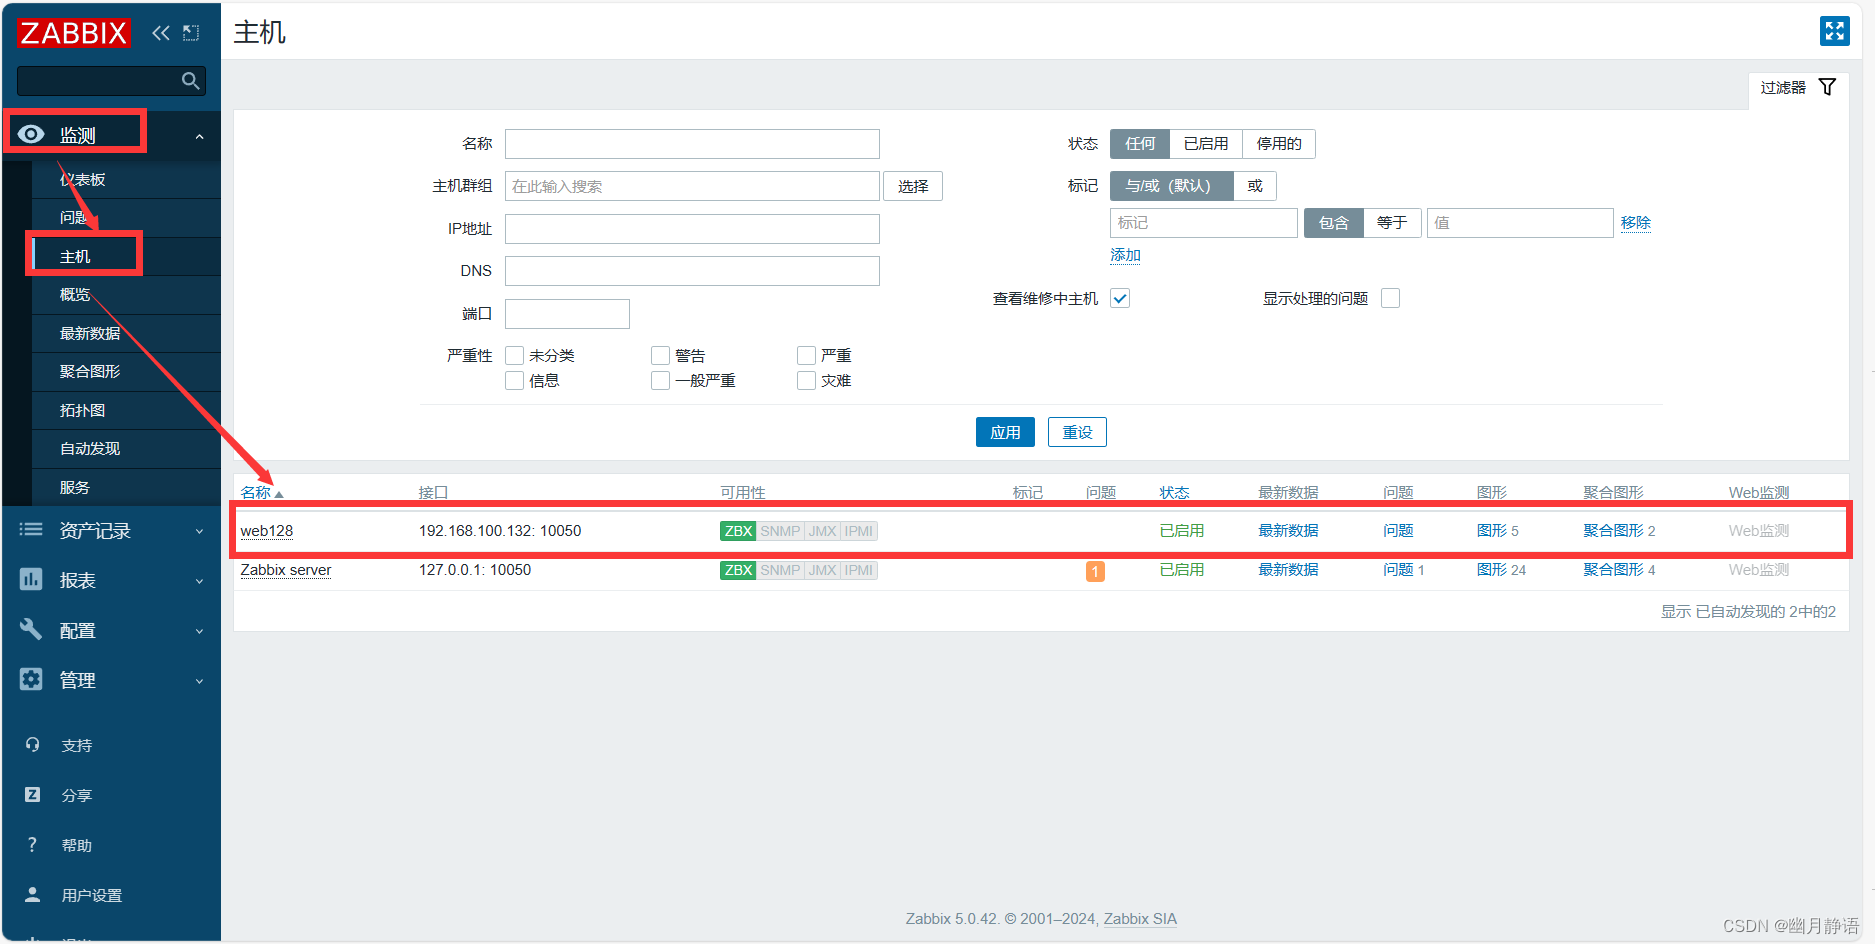This screenshot has width=1875, height=944.
Task: Open 聚合图形 submenu item
Action: (x=126, y=371)
